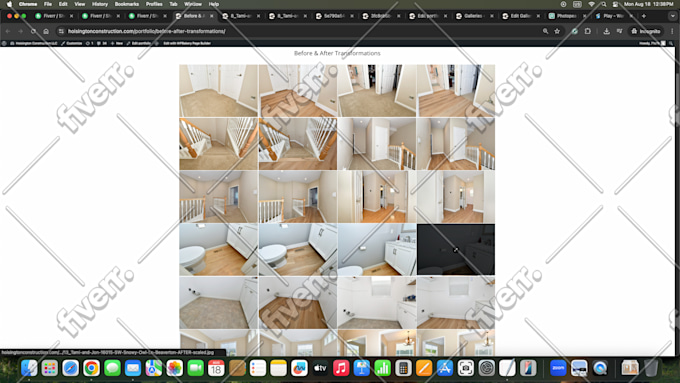The height and width of the screenshot is (383, 680).
Task: Open the Chrome three-dot menu
Action: [672, 31]
